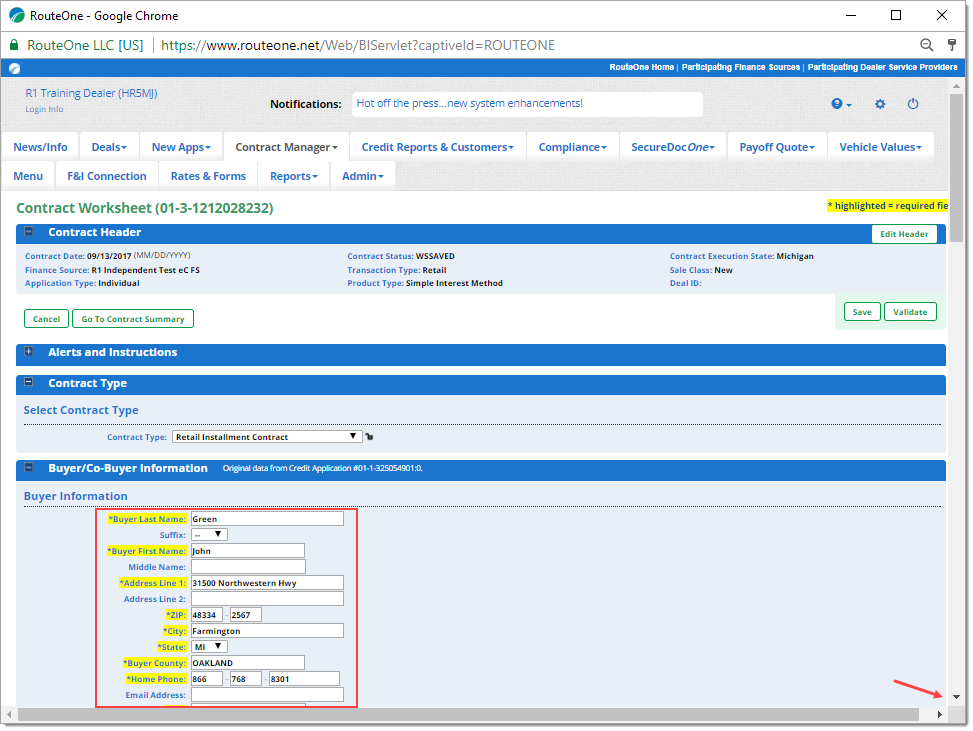
Task: Click the Login Info link
Action: click(x=44, y=109)
